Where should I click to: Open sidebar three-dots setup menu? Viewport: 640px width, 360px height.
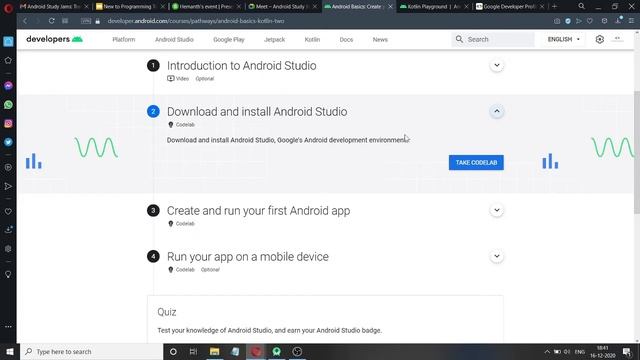[x=8, y=327]
